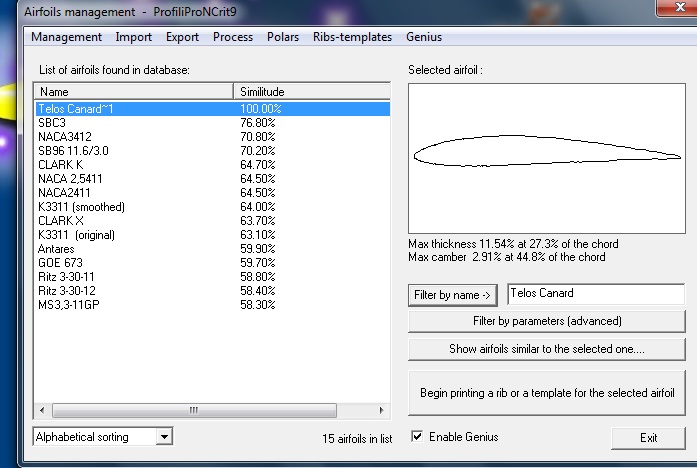
Task: Click the horizontal scrollbar right arrow
Action: coord(382,410)
